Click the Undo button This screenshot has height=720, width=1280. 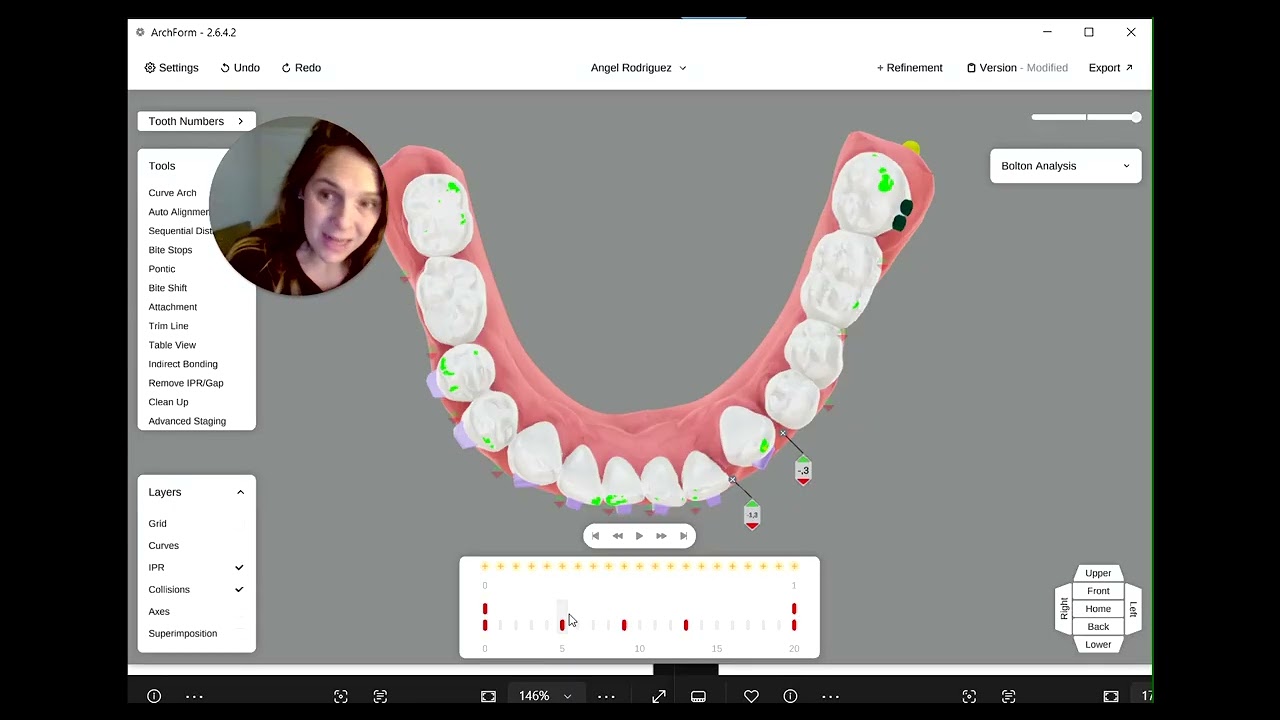click(240, 68)
